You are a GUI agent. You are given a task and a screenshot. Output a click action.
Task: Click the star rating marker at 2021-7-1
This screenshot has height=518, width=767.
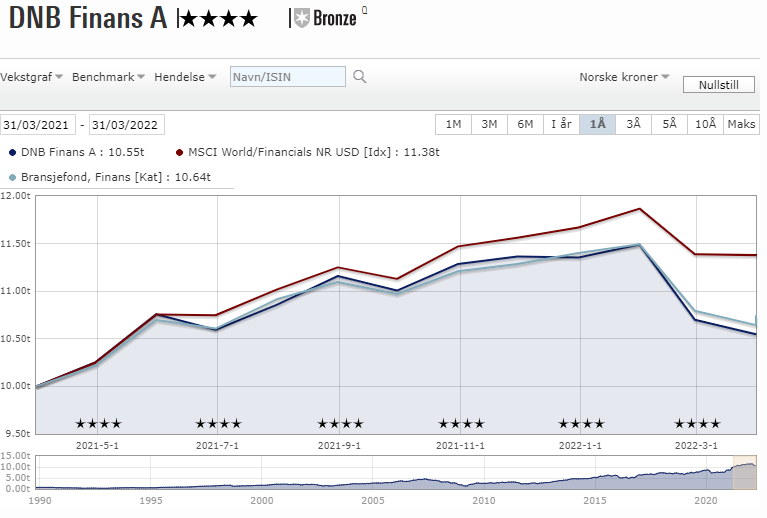pos(218,424)
